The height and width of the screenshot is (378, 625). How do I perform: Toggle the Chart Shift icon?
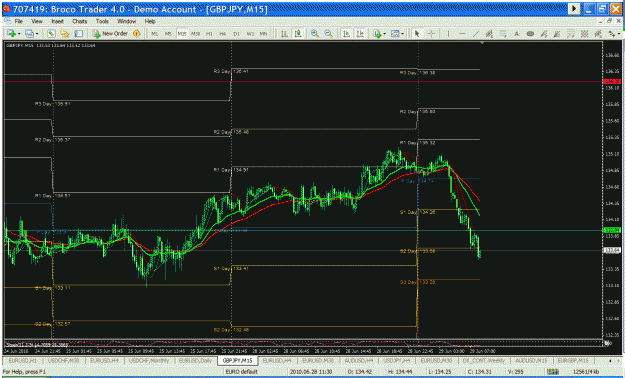(x=360, y=34)
